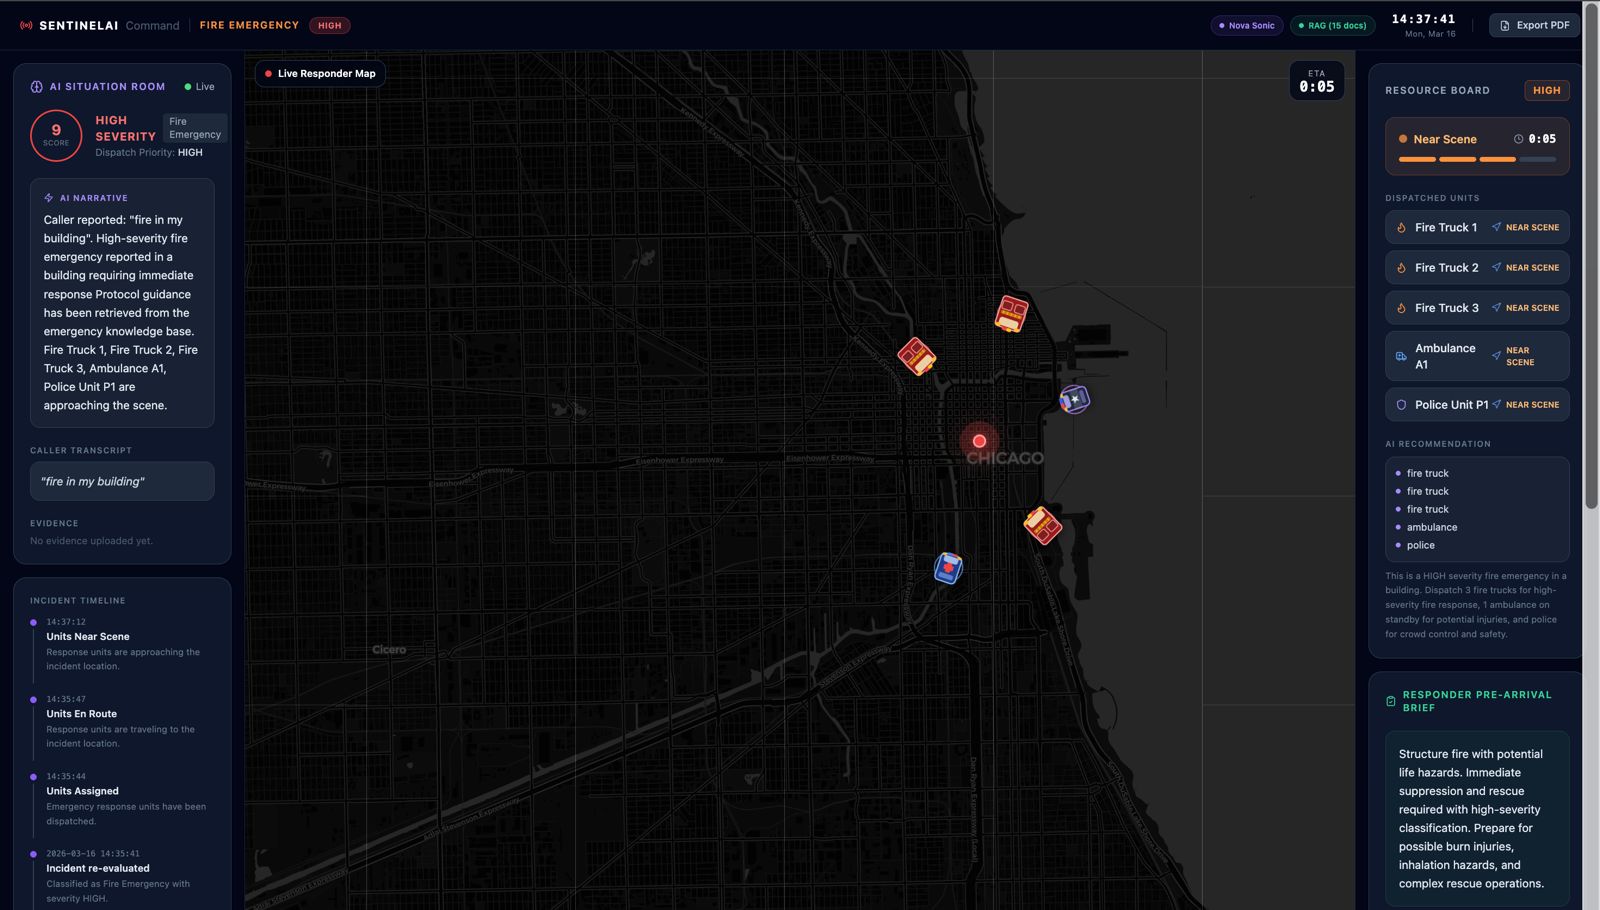1600x910 pixels.
Task: Click the Fire Emergency tag beside High Severity
Action: pyautogui.click(x=195, y=128)
